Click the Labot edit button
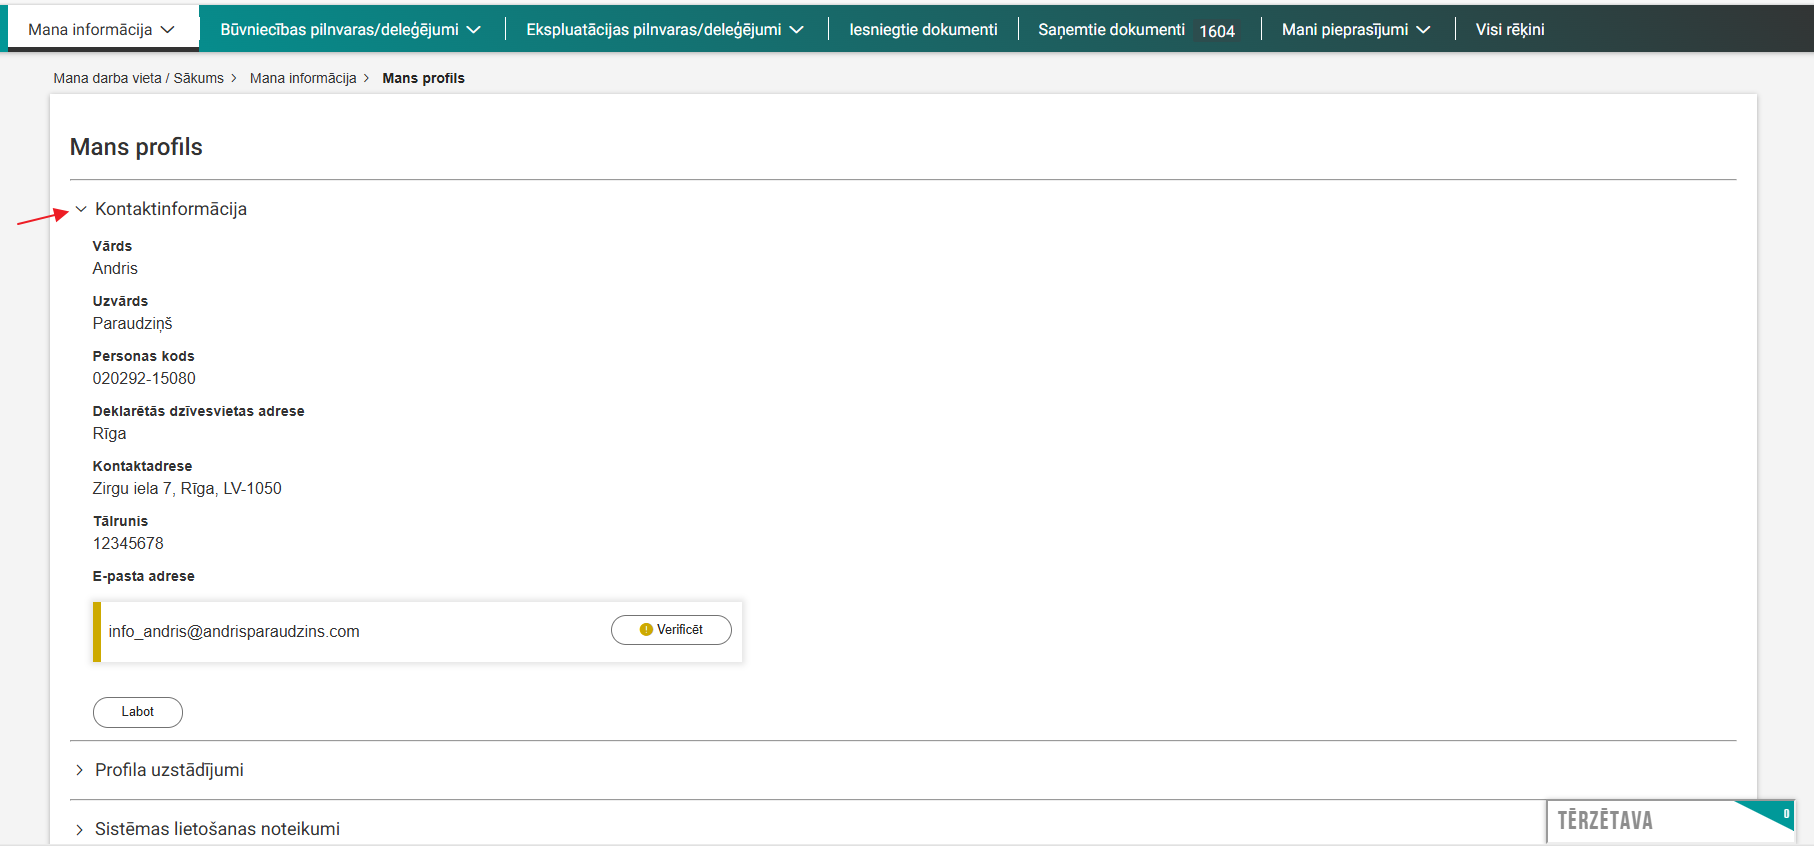The height and width of the screenshot is (846, 1814). coord(138,712)
